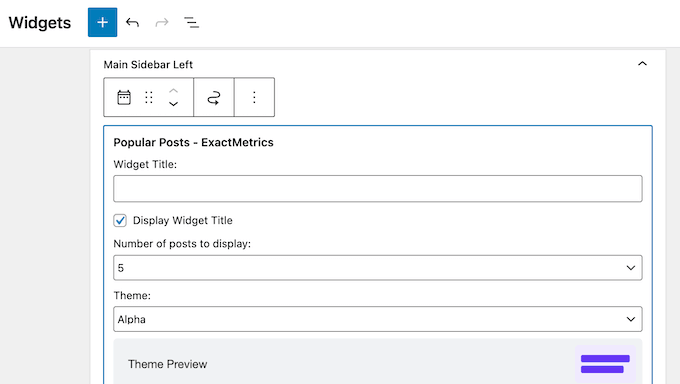Click the Theme Preview label
This screenshot has width=680, height=384.
click(167, 364)
